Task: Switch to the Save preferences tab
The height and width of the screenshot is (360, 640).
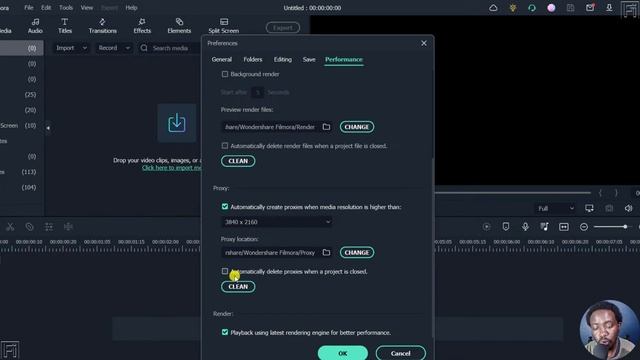Action: (309, 60)
